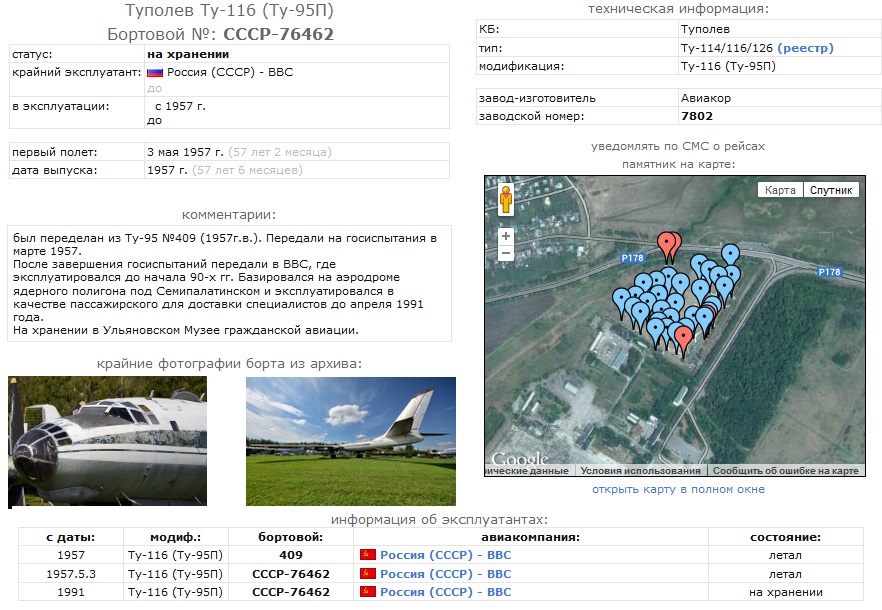Click the Google logo on the map
The width and height of the screenshot is (882, 610).
520,461
